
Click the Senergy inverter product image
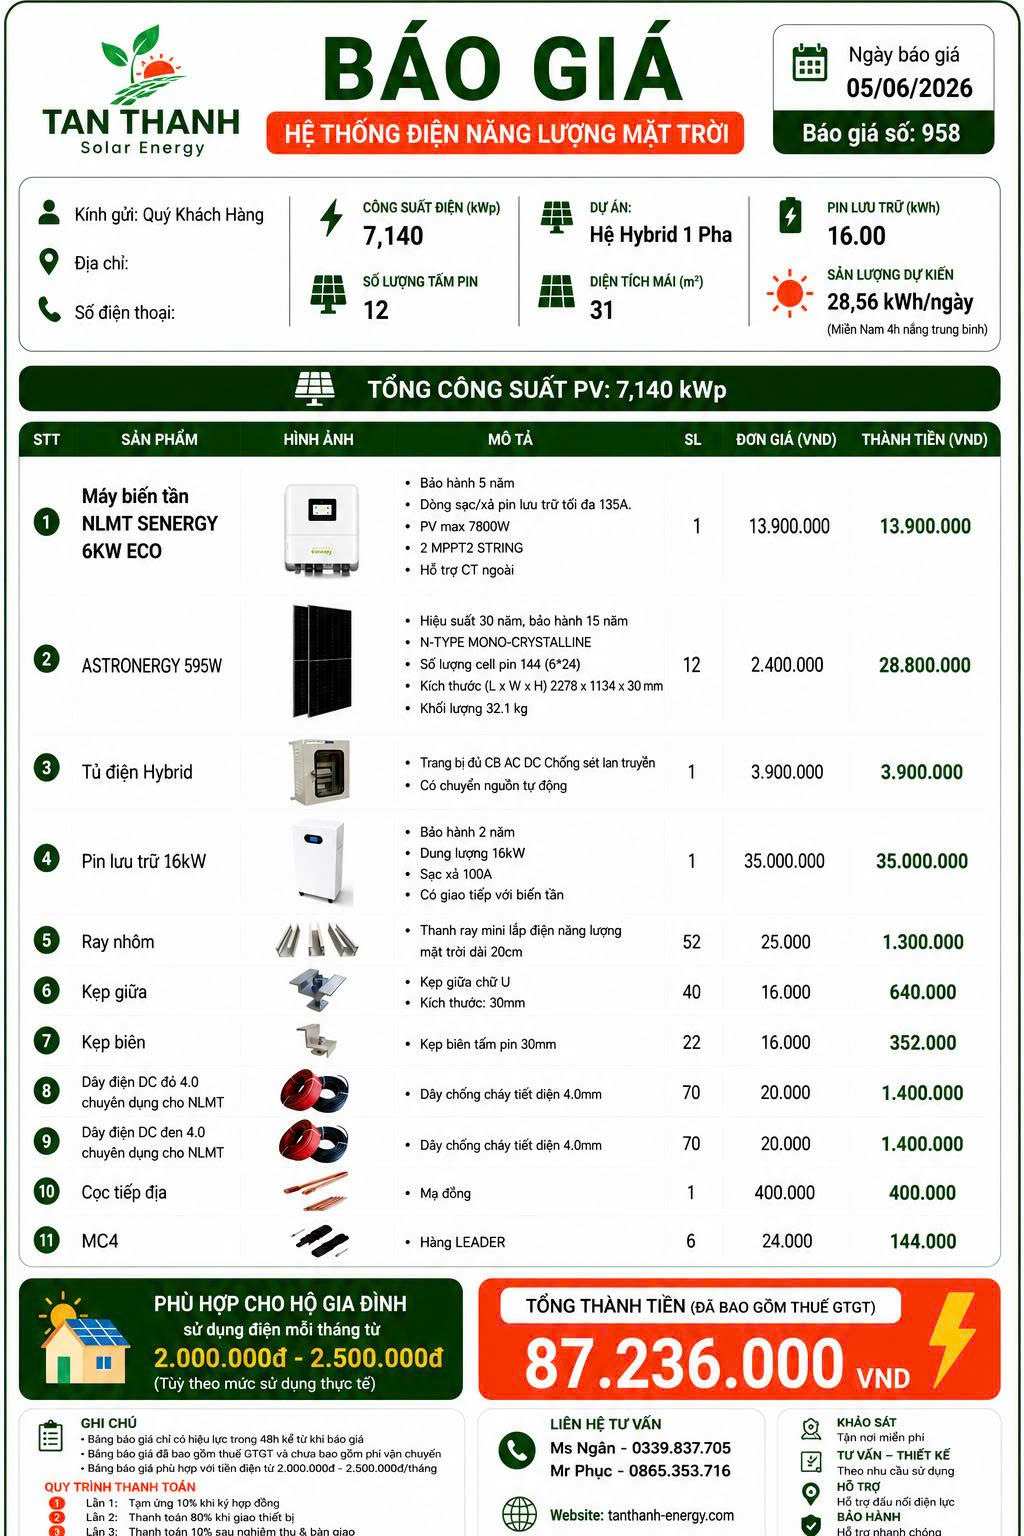(322, 529)
